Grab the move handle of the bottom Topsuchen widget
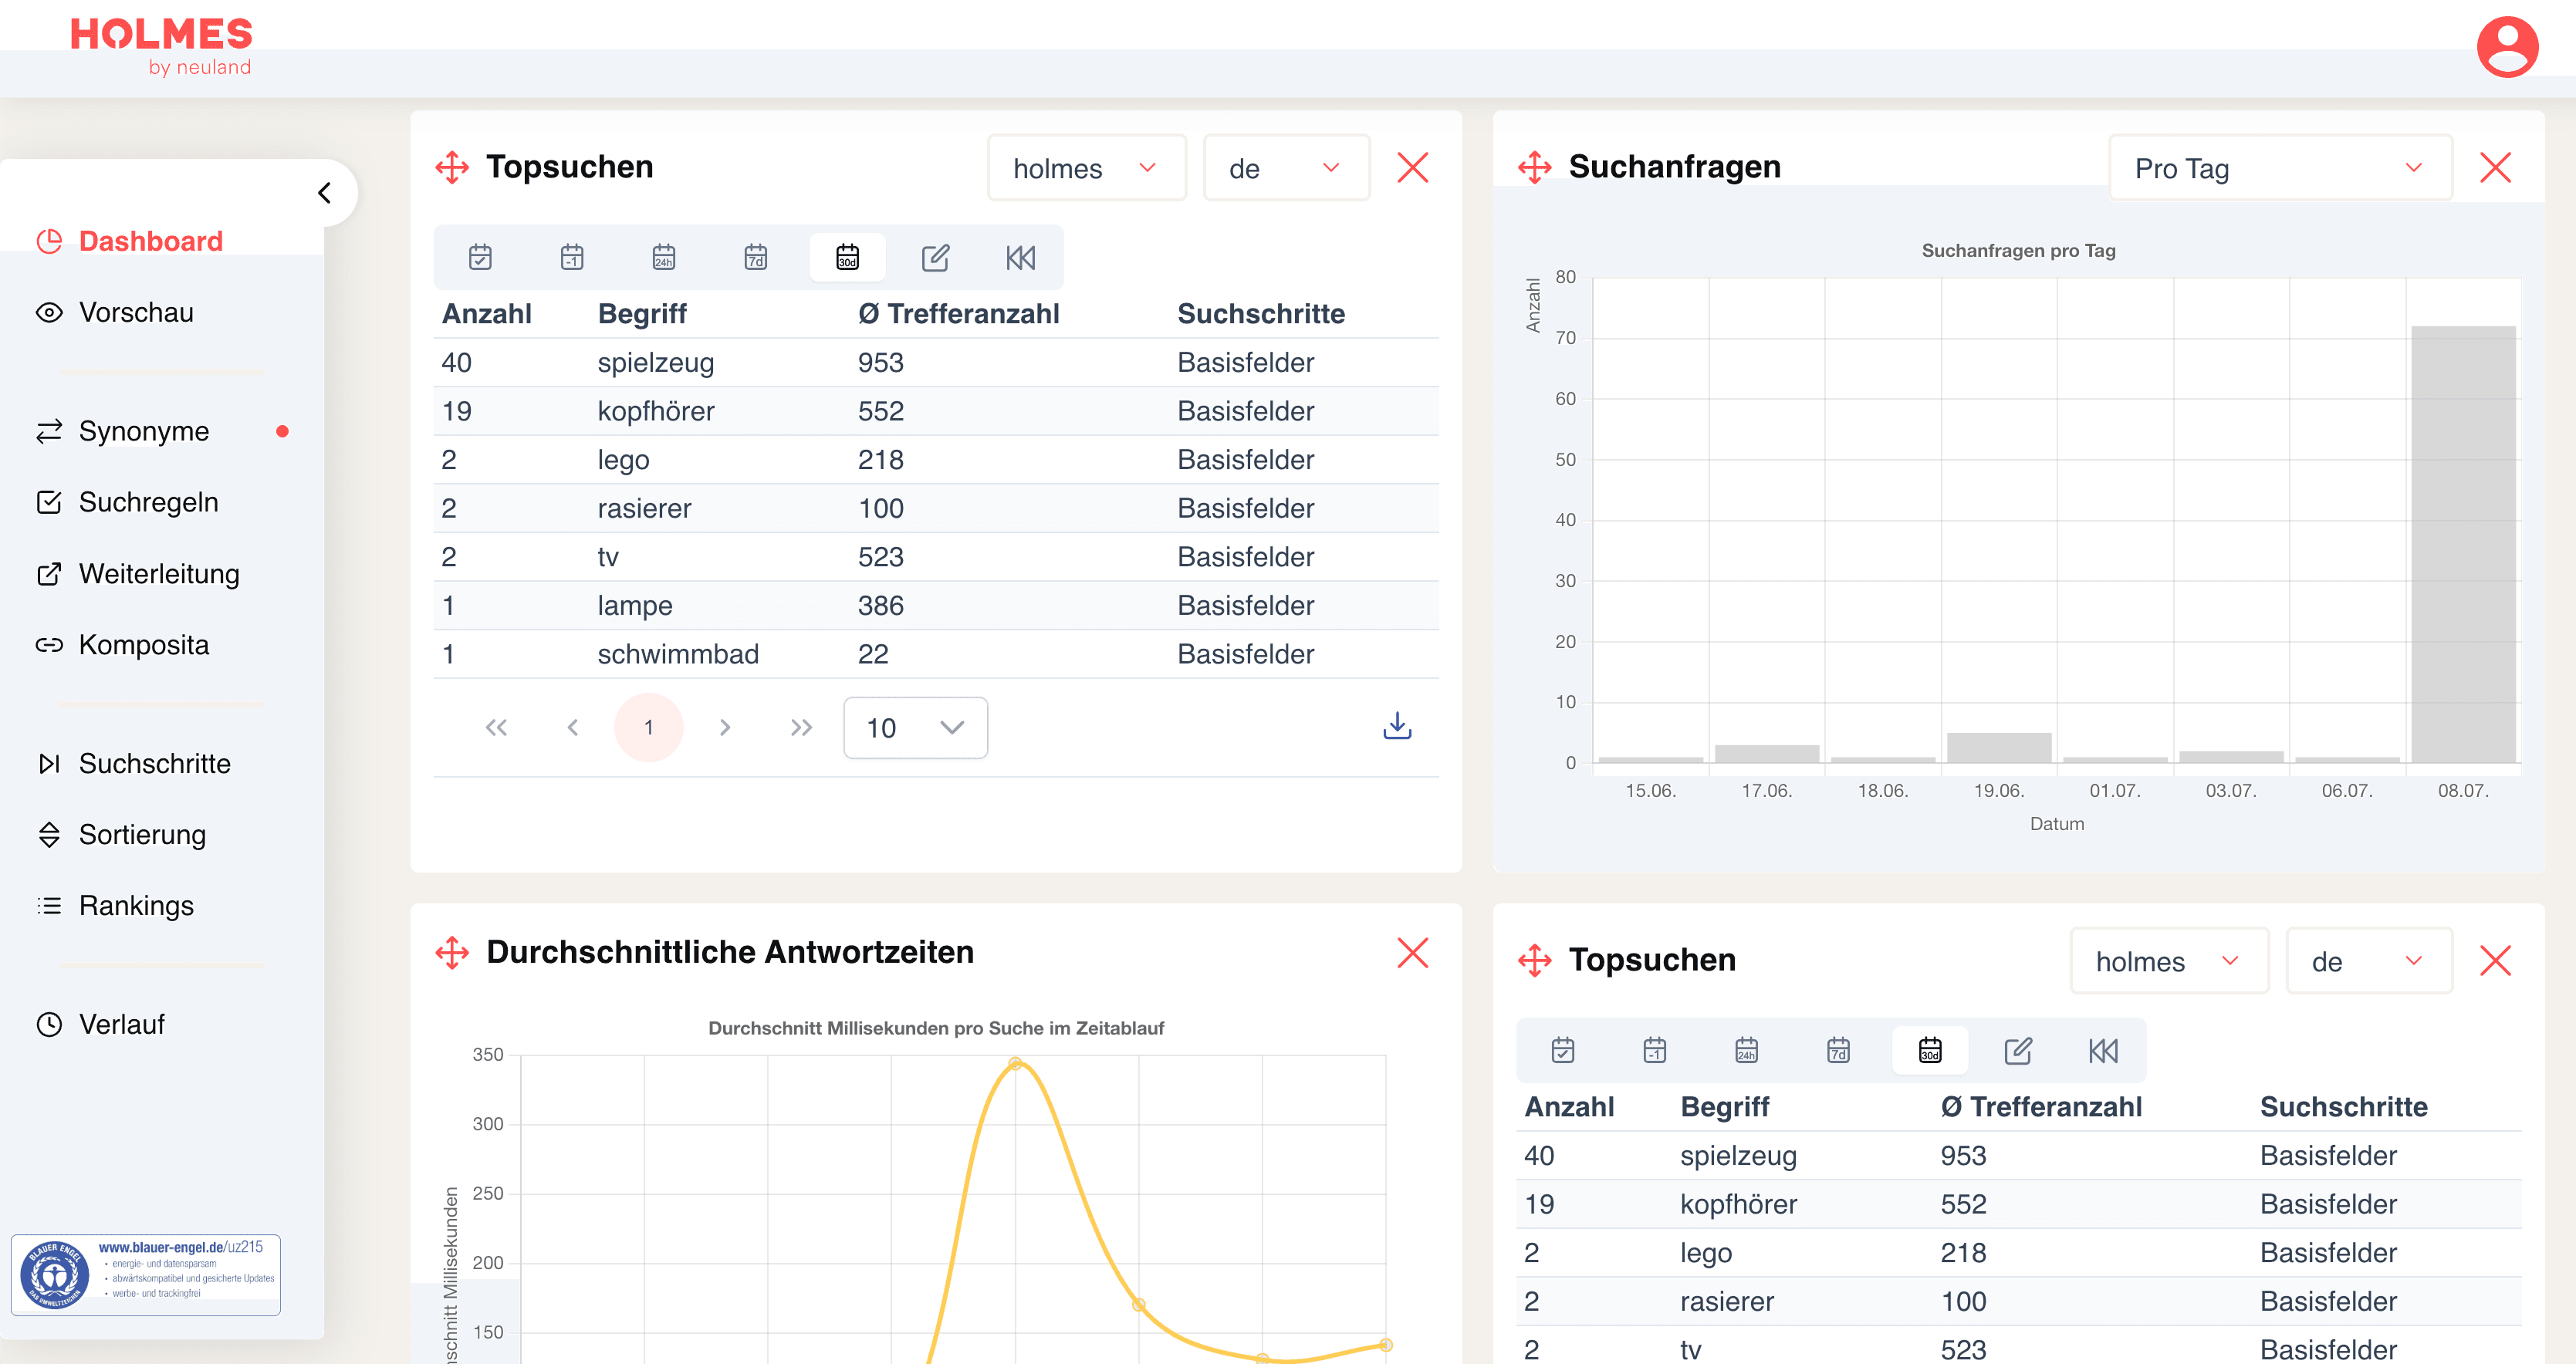The height and width of the screenshot is (1364, 2576). pyautogui.click(x=1535, y=960)
